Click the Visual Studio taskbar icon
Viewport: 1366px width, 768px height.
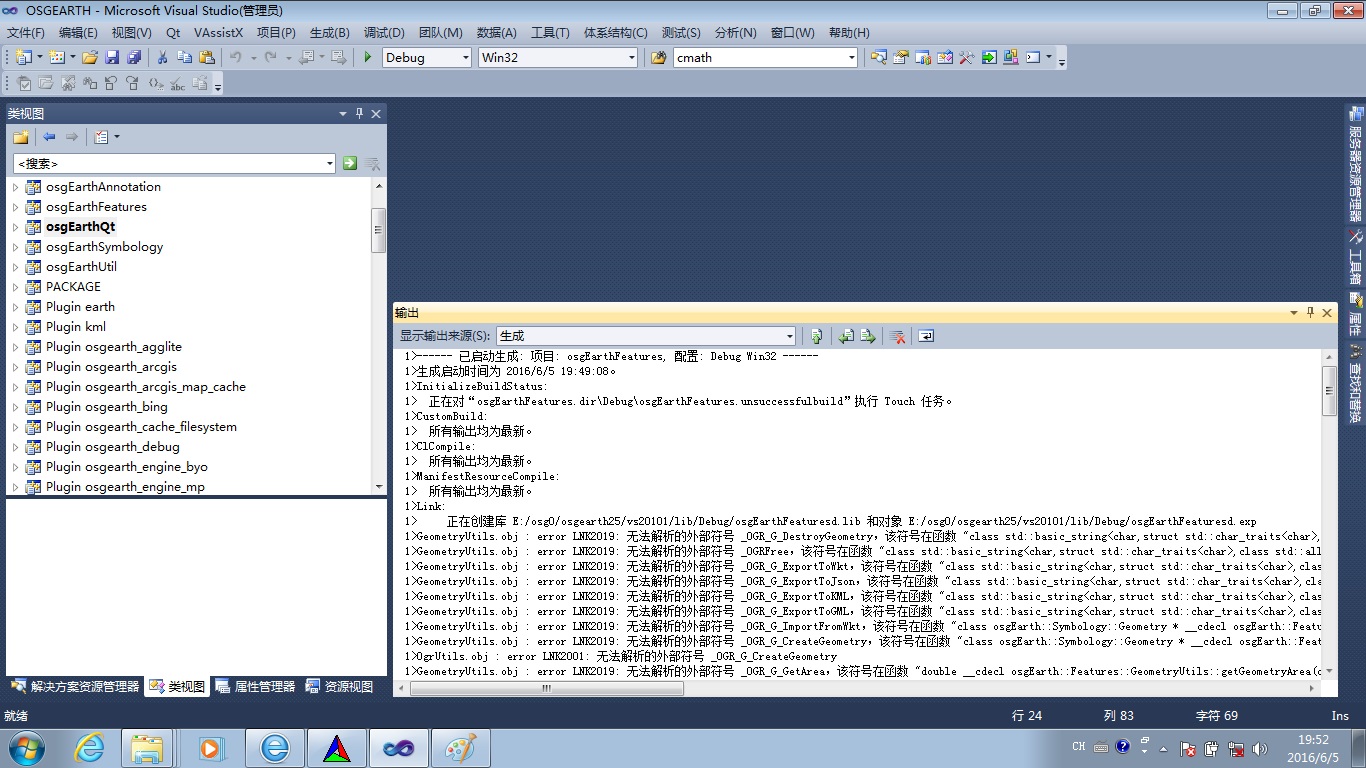(398, 748)
